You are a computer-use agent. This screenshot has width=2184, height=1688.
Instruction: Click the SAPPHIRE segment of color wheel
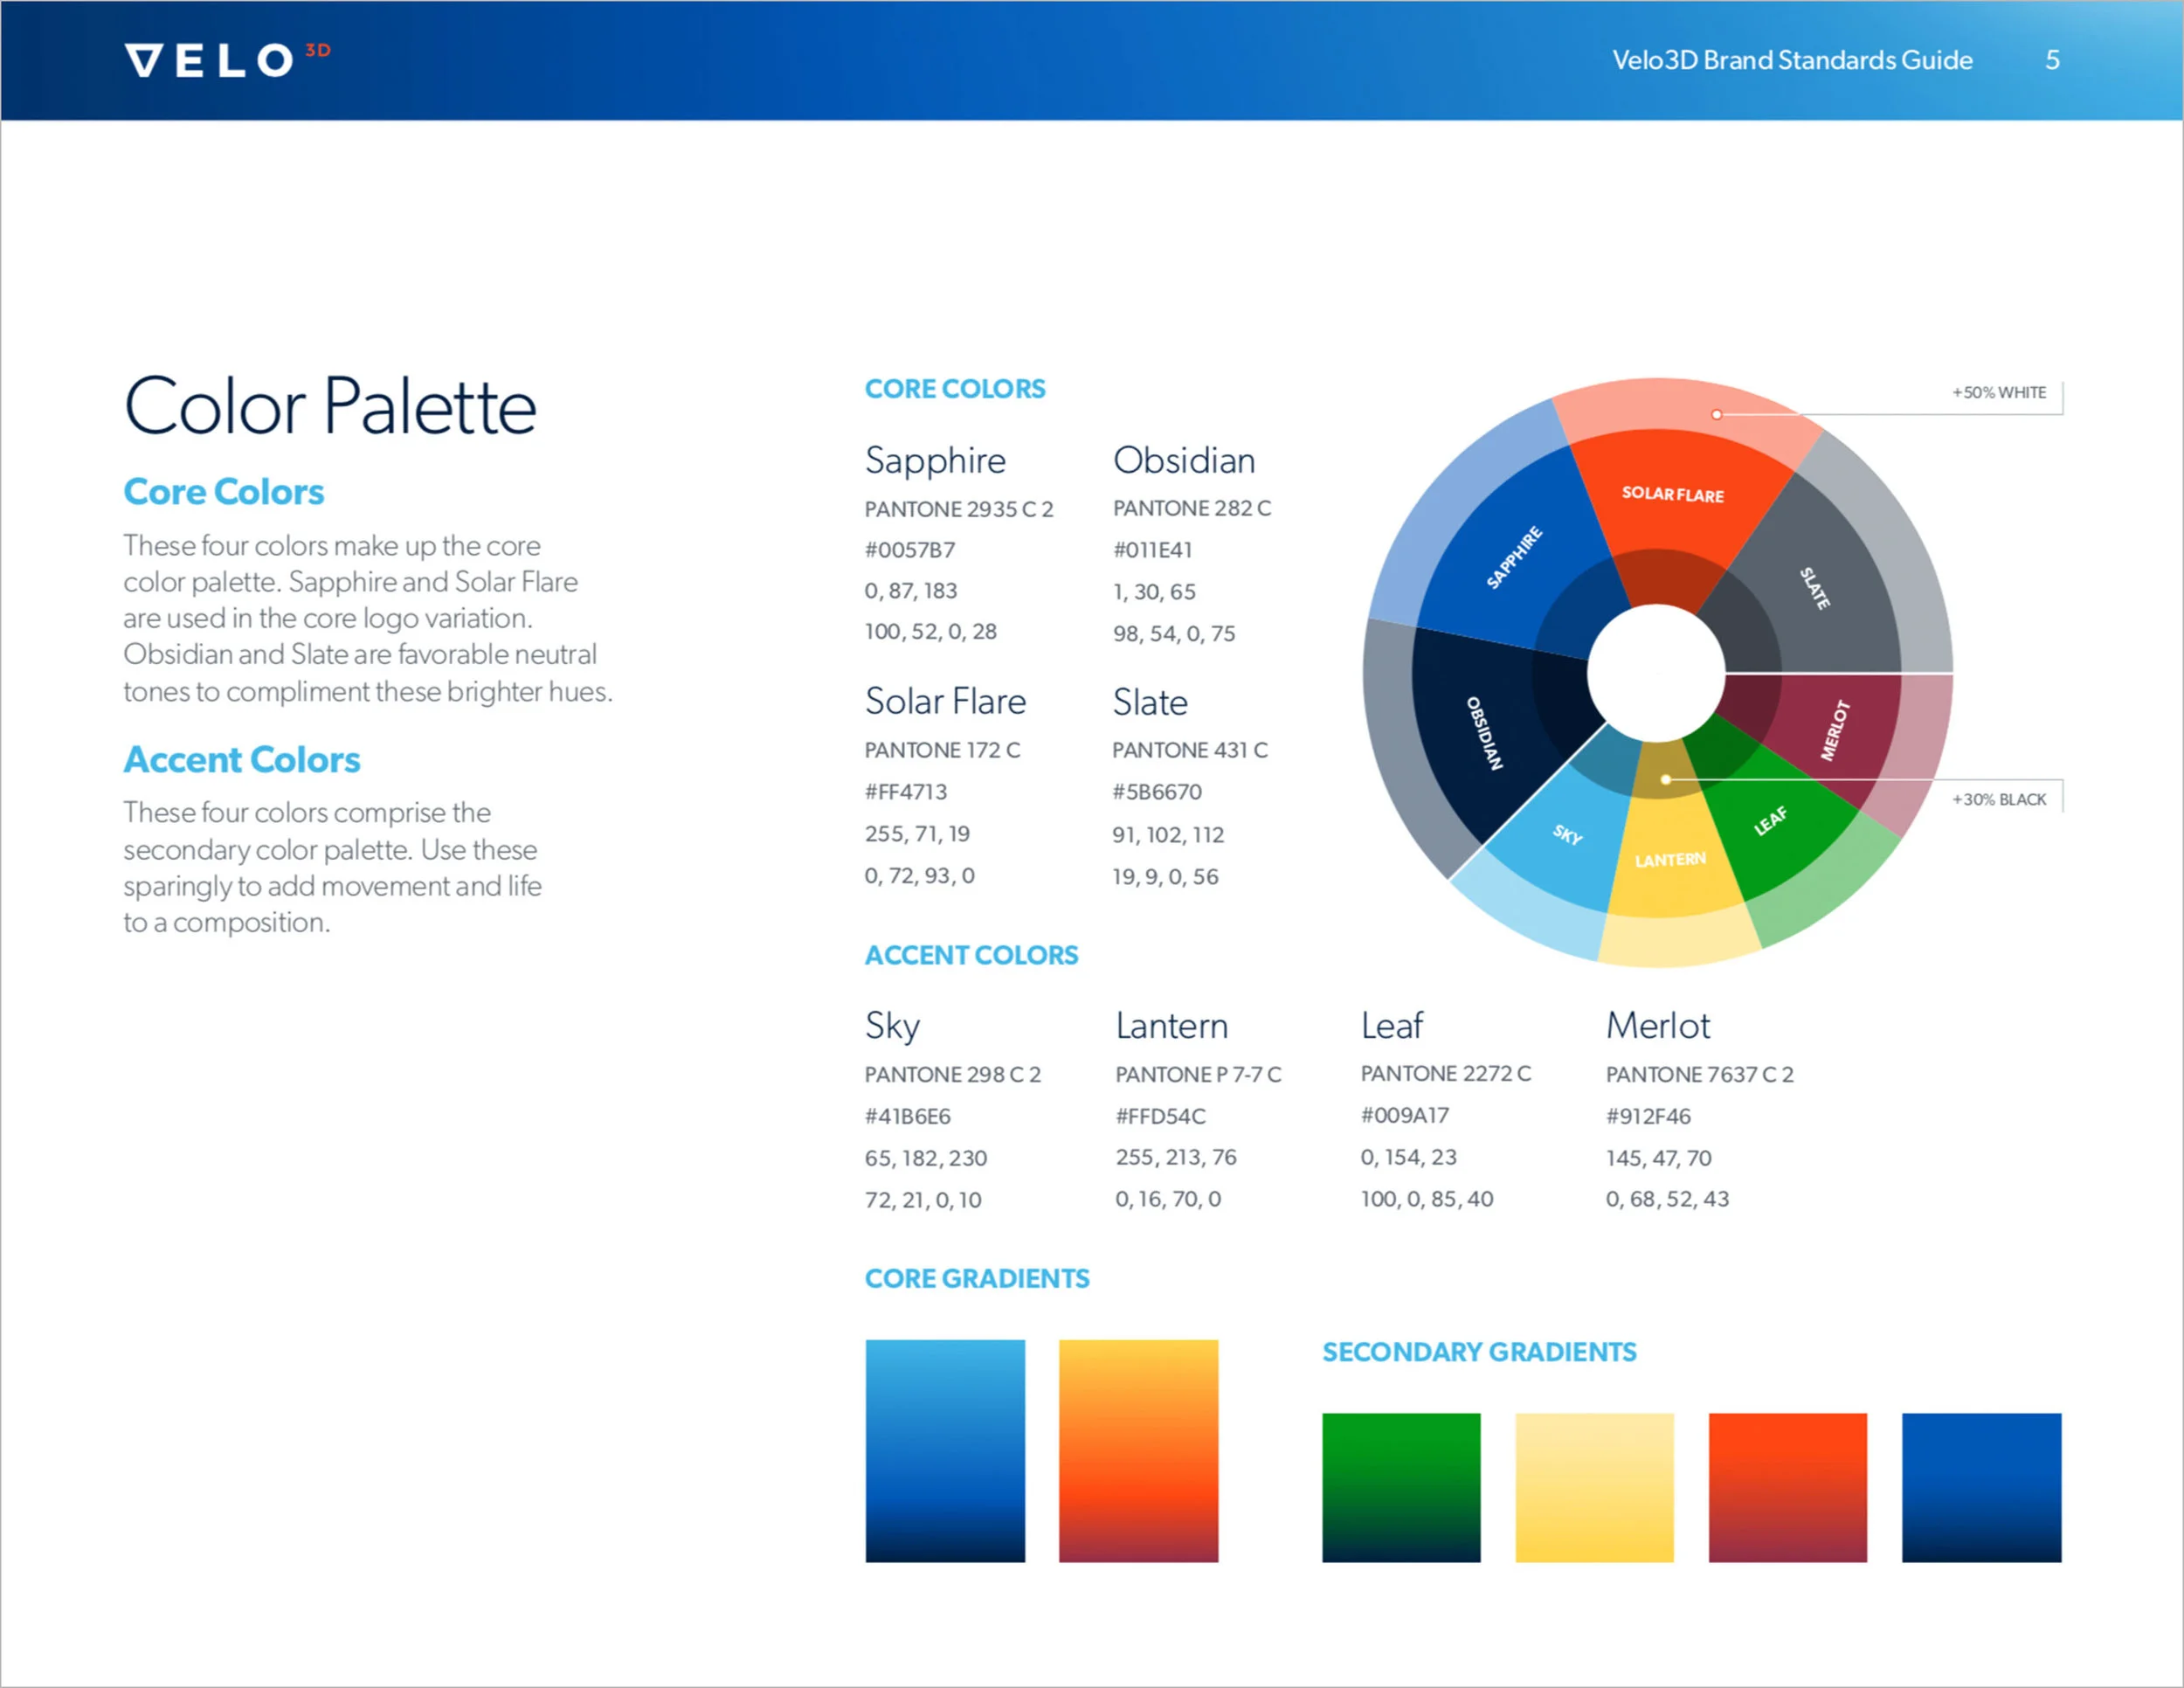1515,557
